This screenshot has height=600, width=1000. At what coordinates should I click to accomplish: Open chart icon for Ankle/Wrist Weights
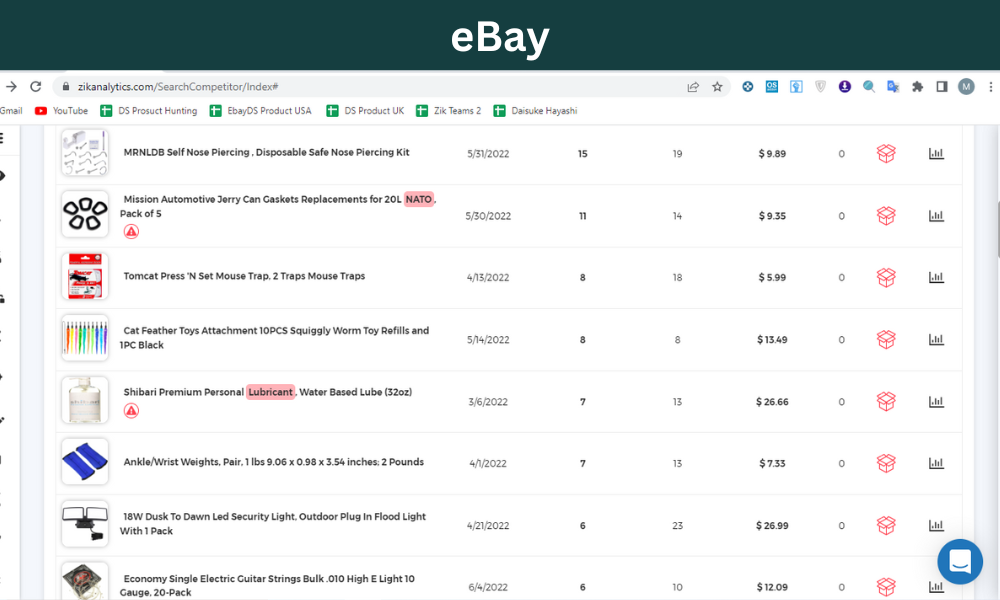point(936,464)
